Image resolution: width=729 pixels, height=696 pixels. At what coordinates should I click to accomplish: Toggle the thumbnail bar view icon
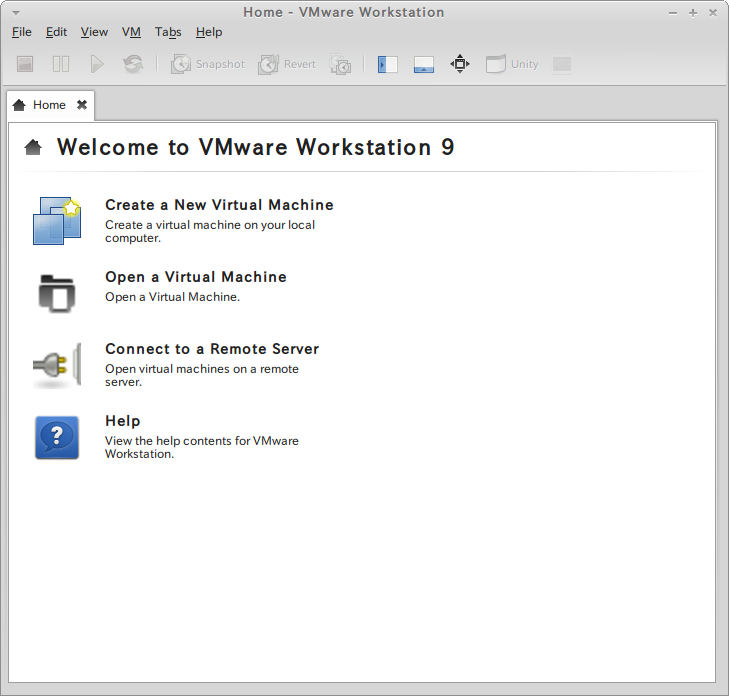pos(424,64)
